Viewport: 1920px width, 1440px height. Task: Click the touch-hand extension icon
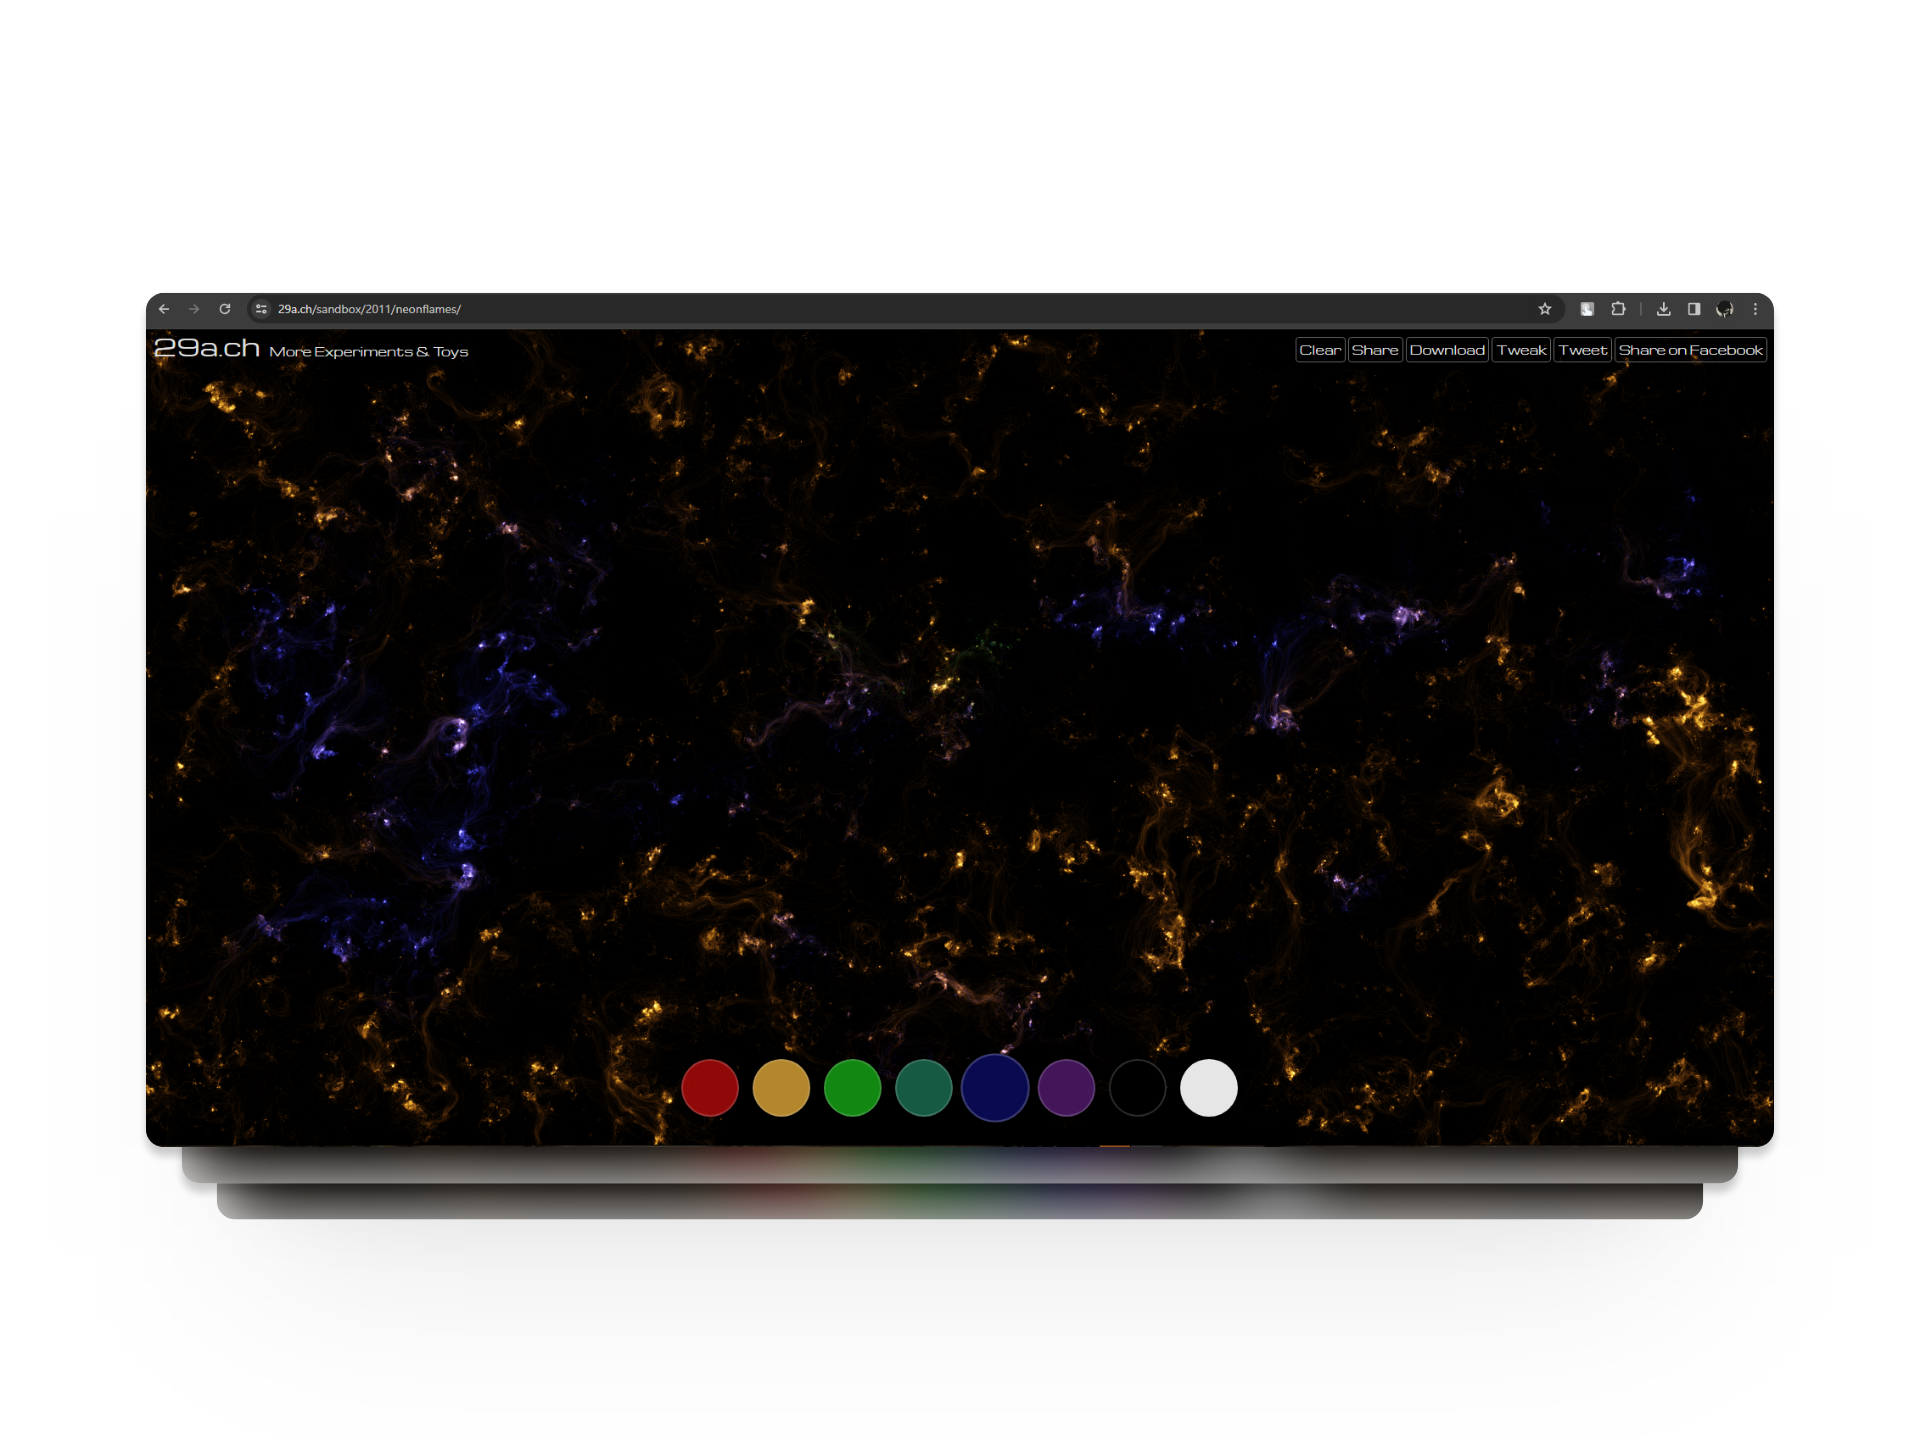(x=1587, y=309)
